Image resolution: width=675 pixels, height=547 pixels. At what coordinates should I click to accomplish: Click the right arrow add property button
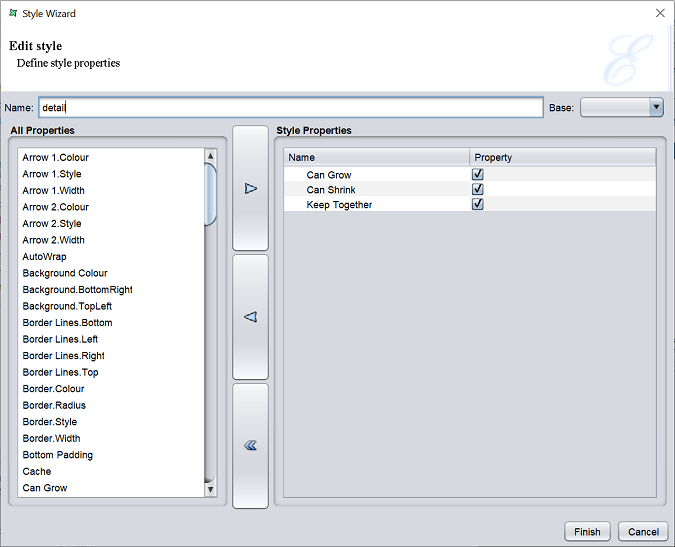point(250,188)
